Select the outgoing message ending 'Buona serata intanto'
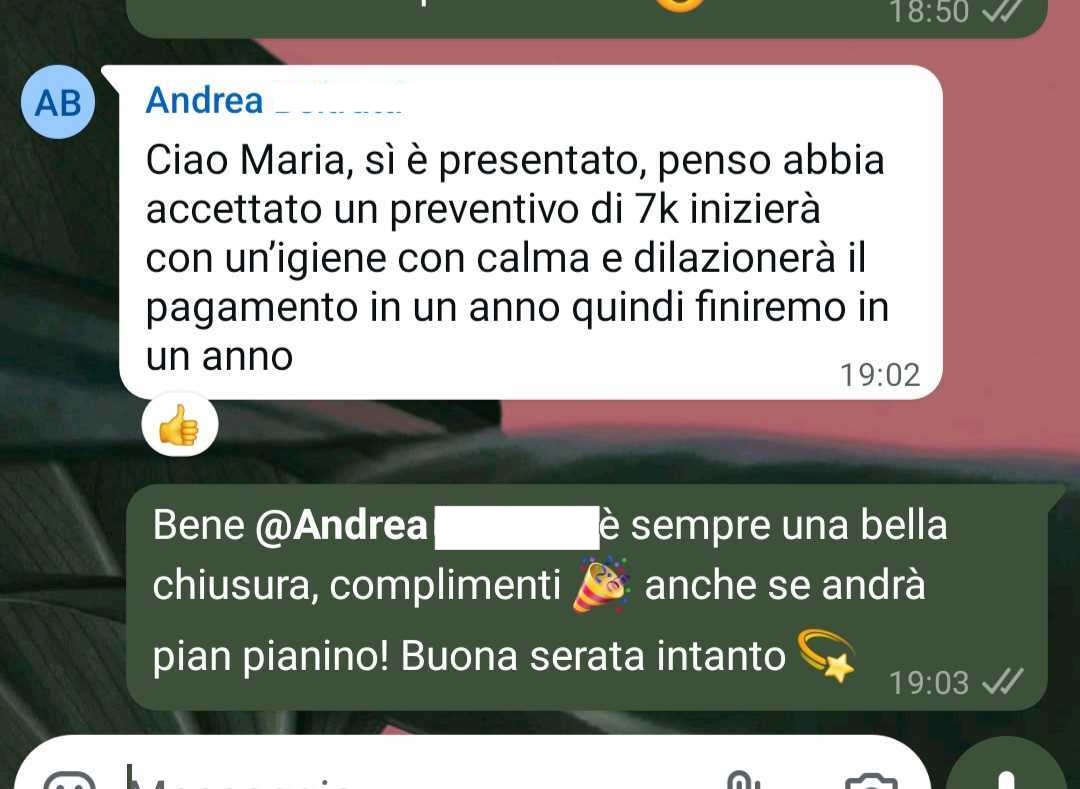This screenshot has height=789, width=1080. (x=587, y=597)
